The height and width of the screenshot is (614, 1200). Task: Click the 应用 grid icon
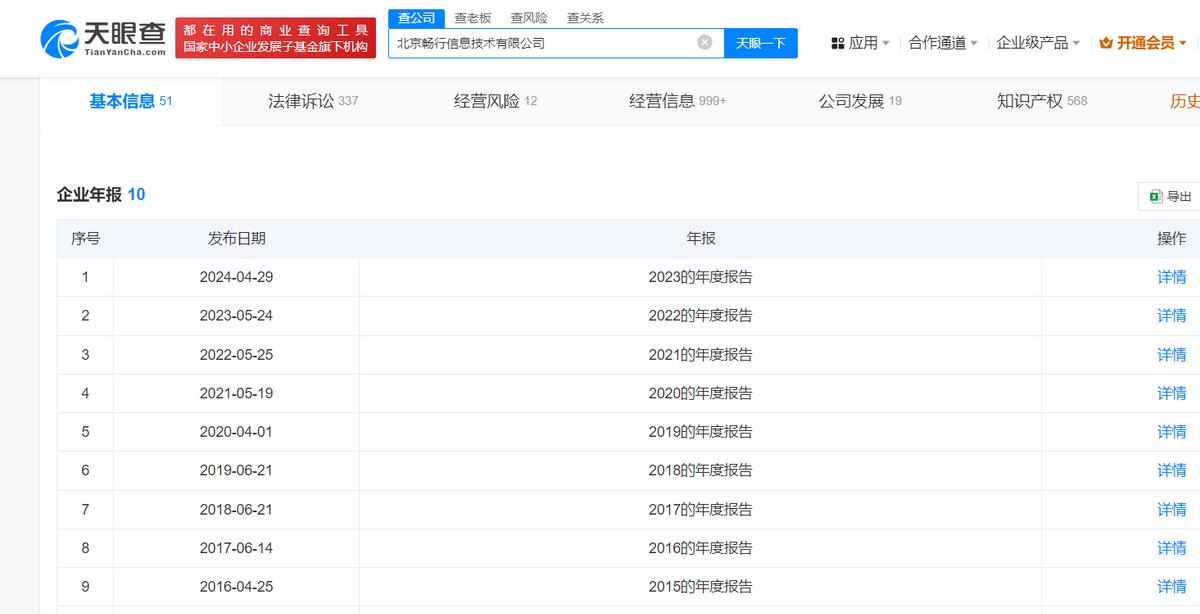coord(838,43)
